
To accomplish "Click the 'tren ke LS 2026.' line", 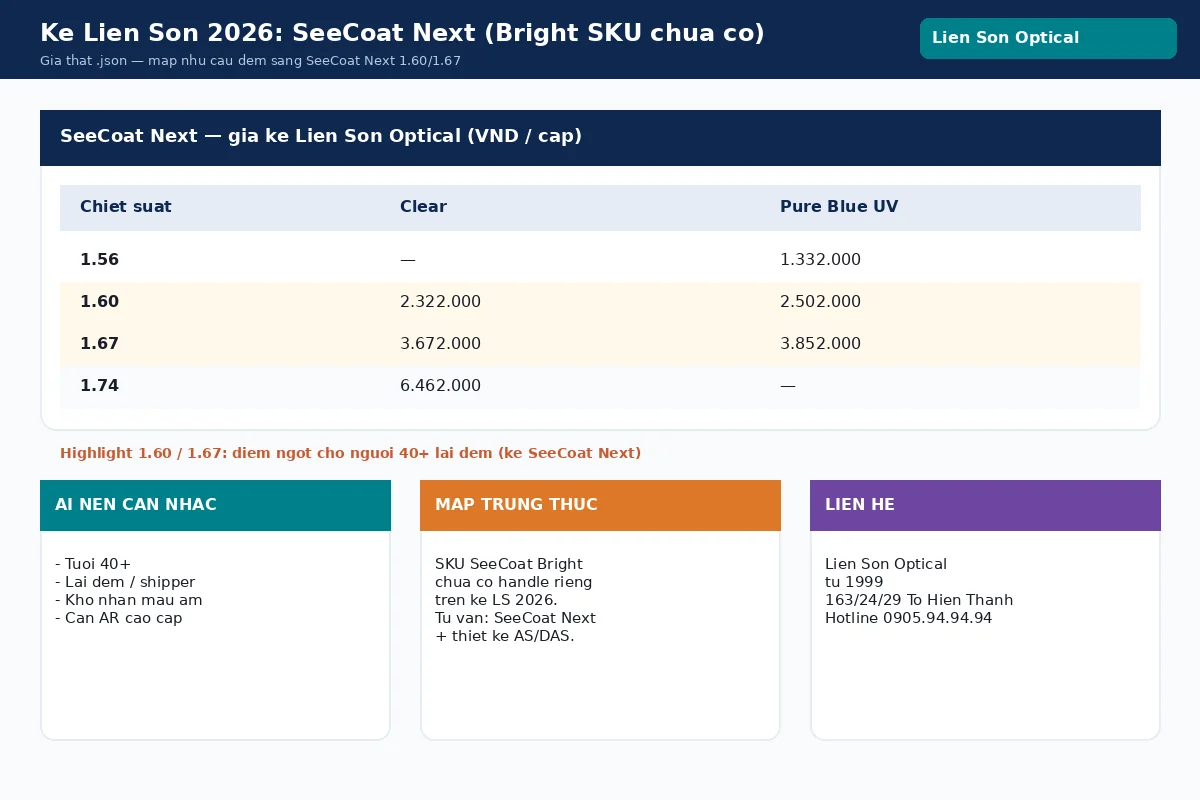I will pyautogui.click(x=496, y=600).
